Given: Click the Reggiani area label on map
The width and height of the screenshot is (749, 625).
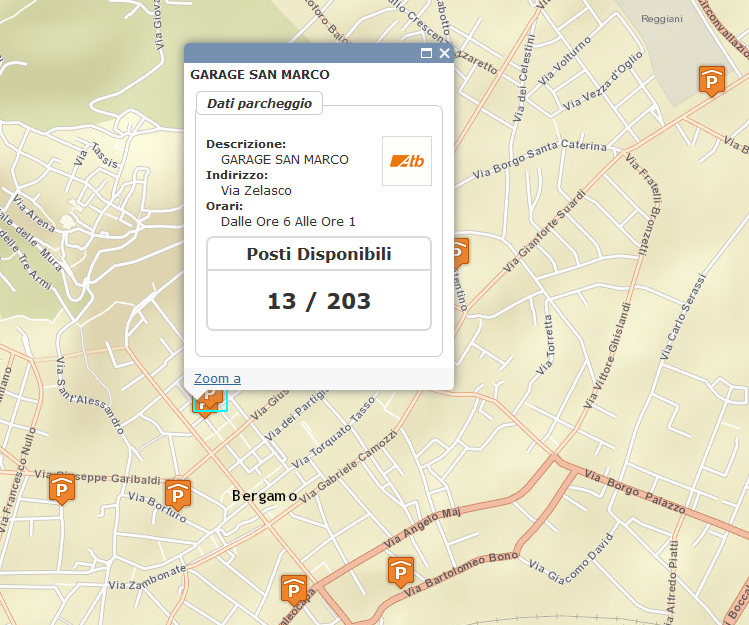Looking at the screenshot, I should 661,19.
